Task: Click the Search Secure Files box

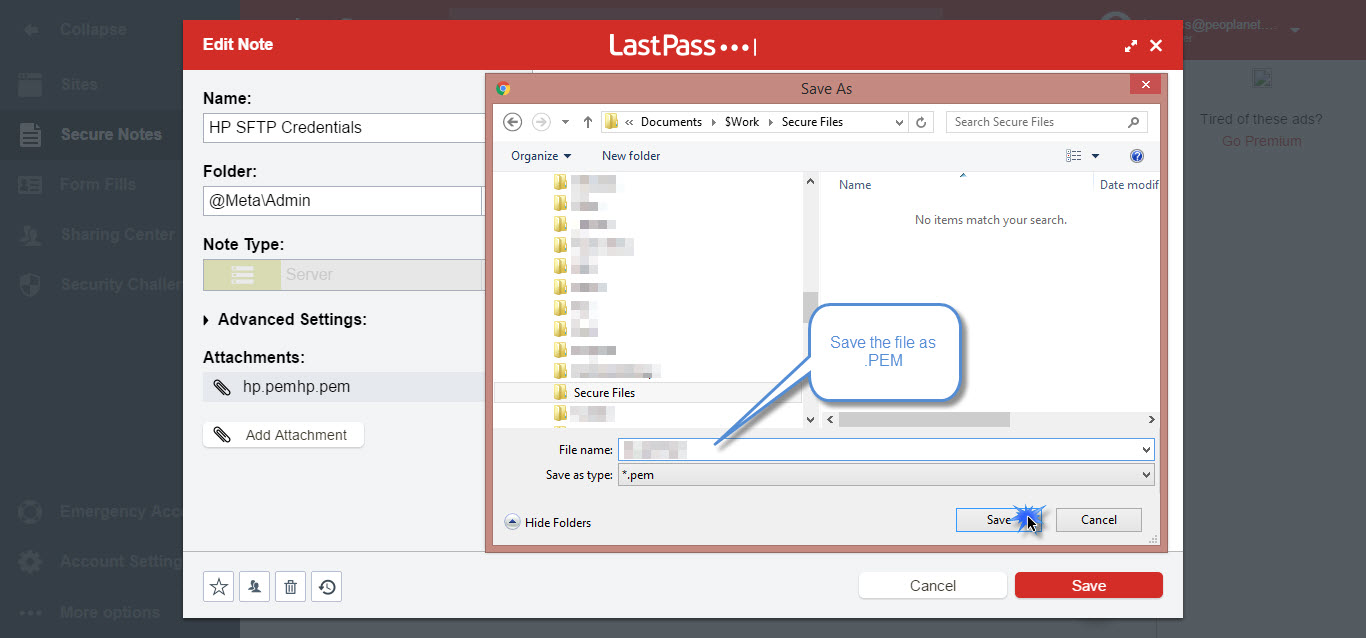Action: [1036, 122]
